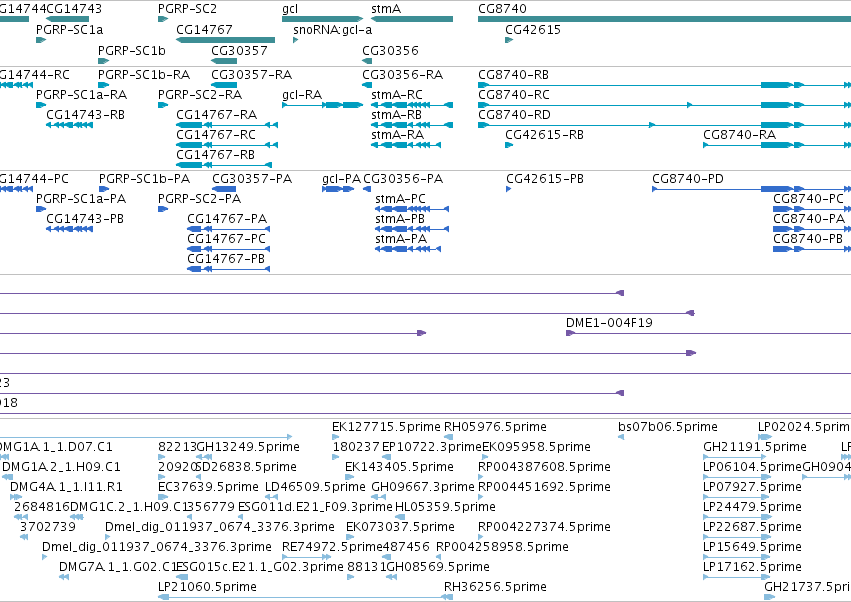Image resolution: width=851 pixels, height=602 pixels.
Task: Select transcript PGRP-SC2-RA
Action: point(163,105)
